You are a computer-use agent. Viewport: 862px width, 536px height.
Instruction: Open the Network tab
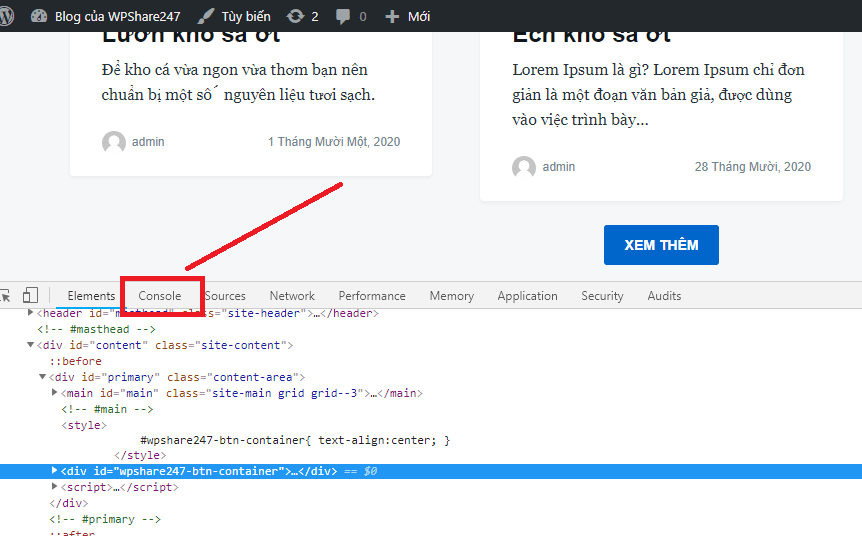292,296
